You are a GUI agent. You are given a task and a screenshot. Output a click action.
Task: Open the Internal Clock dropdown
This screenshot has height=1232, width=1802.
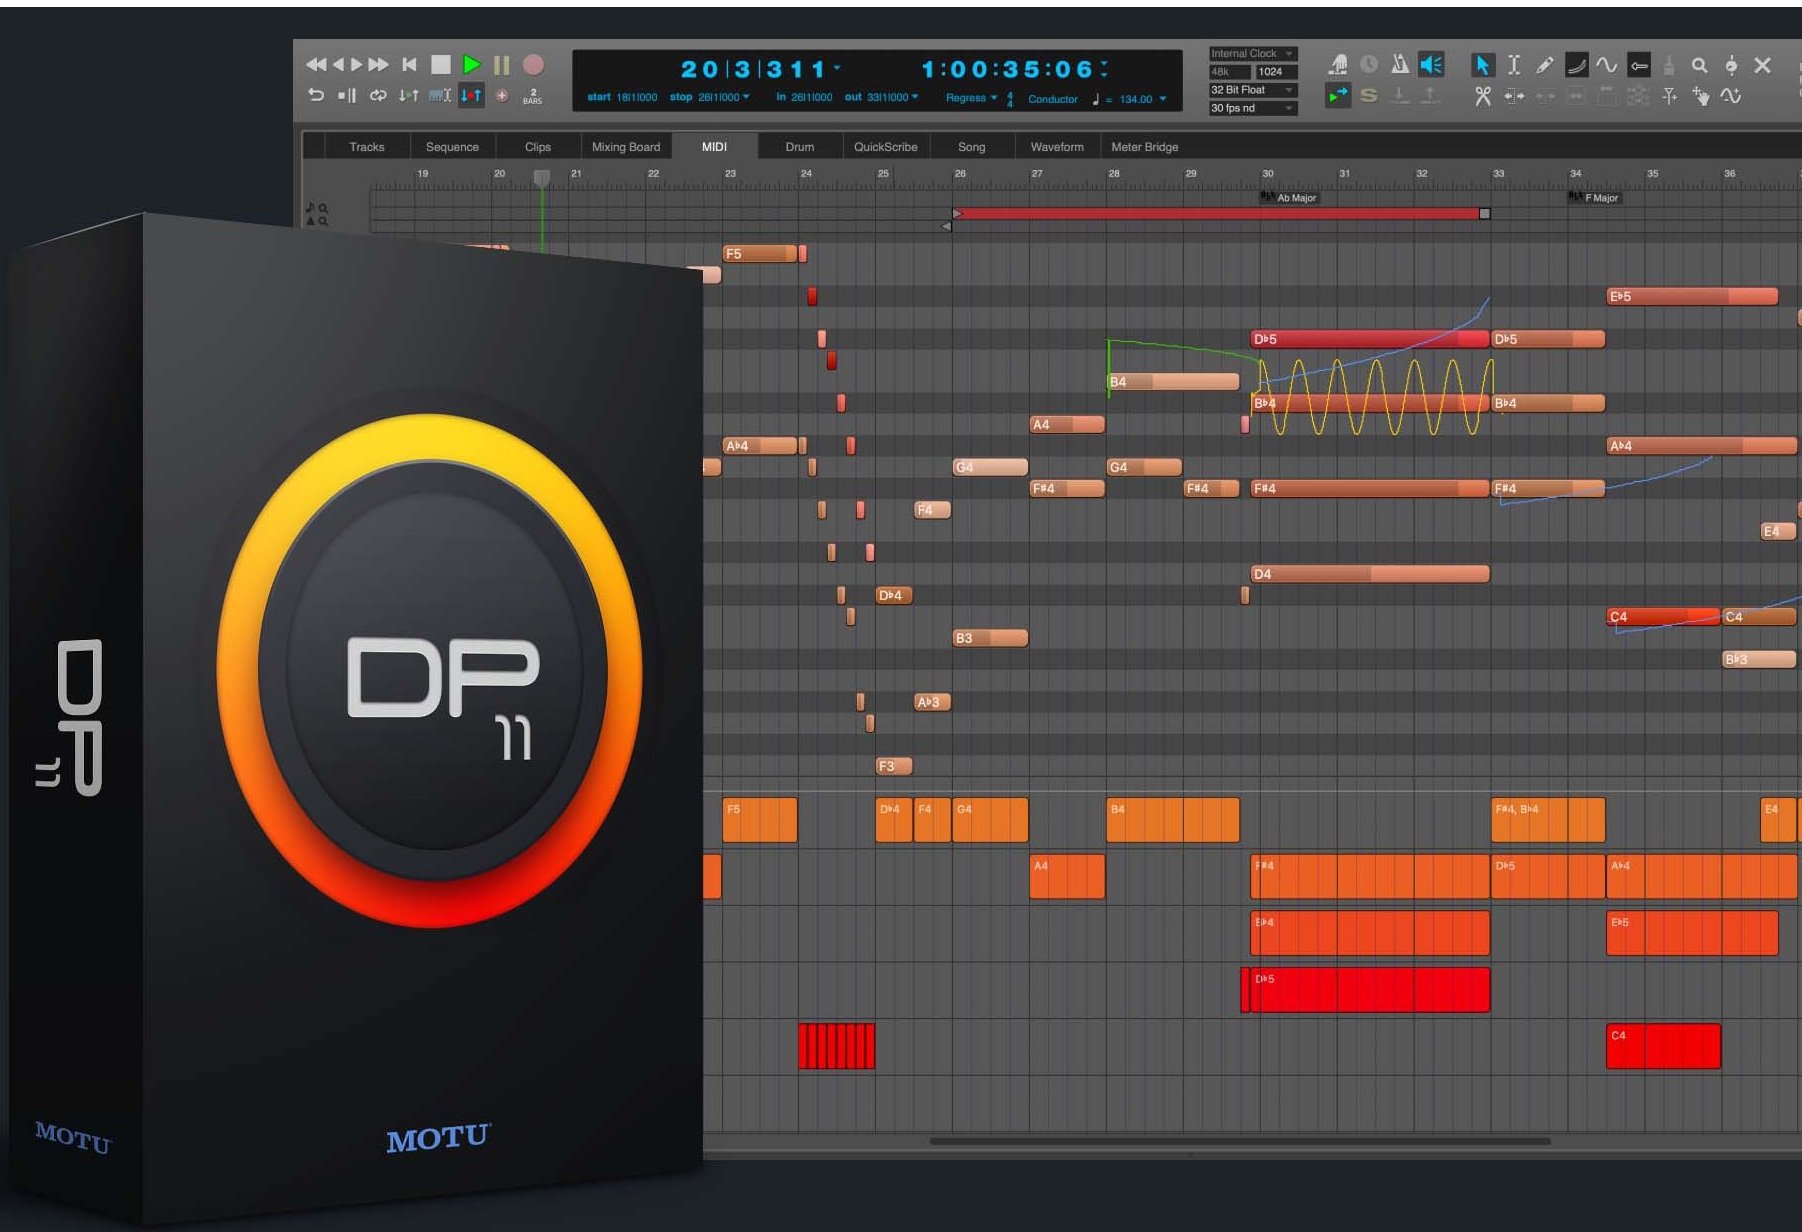[1252, 54]
